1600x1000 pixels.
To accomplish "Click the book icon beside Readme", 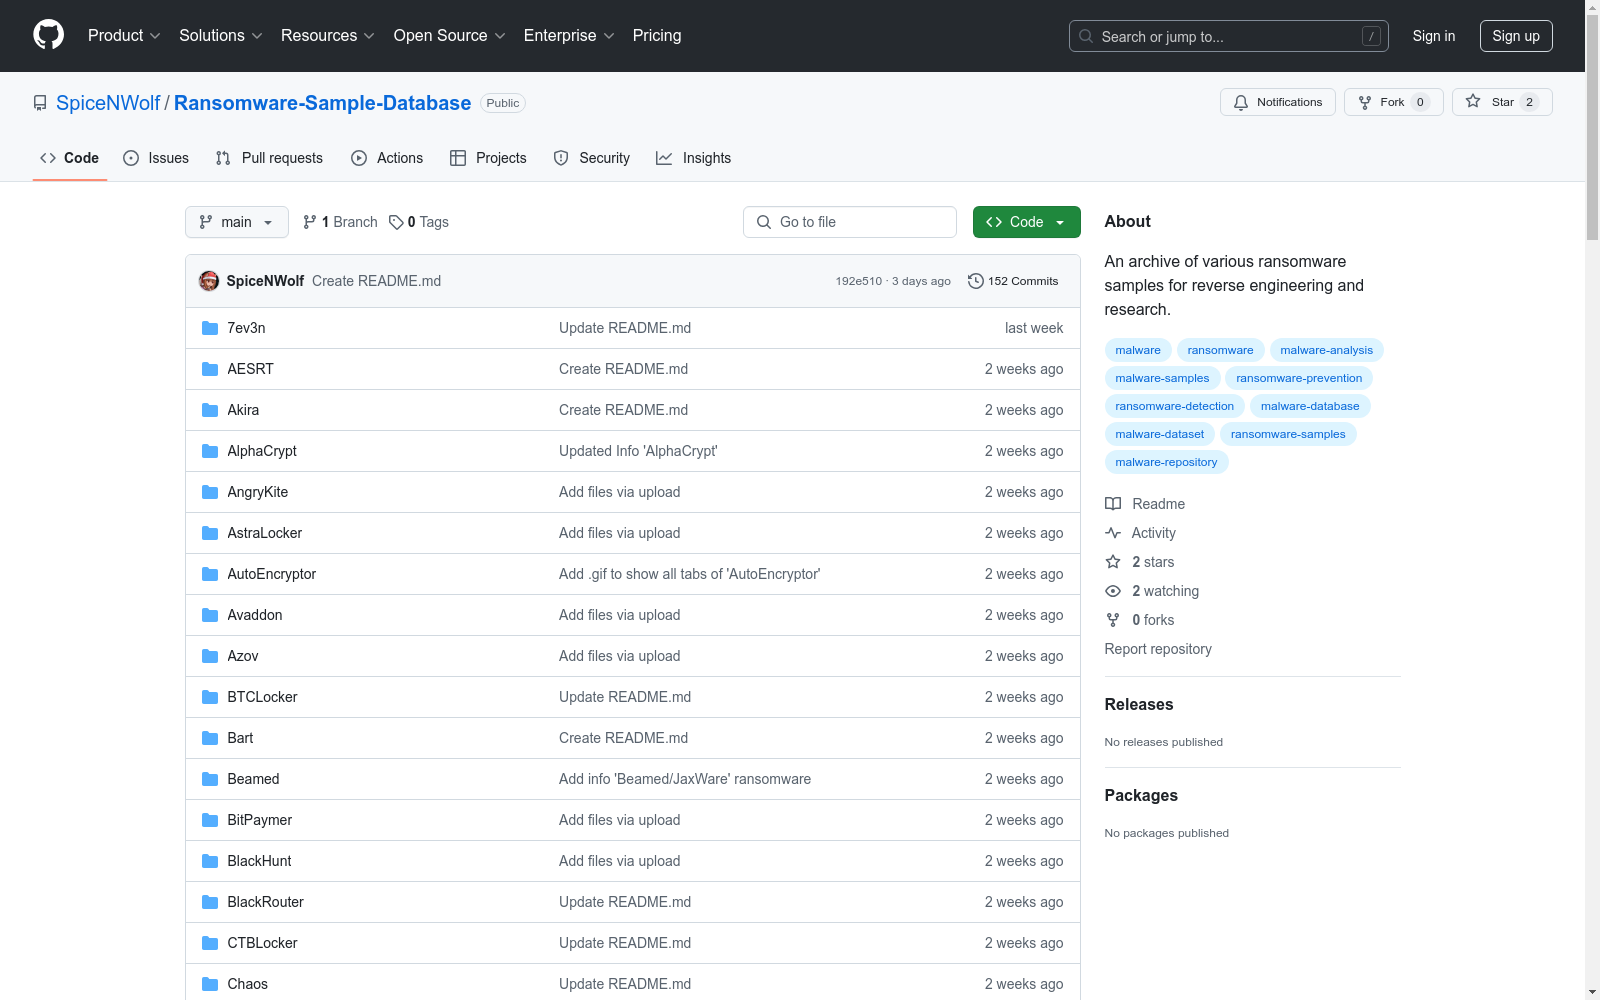I will pos(1113,504).
